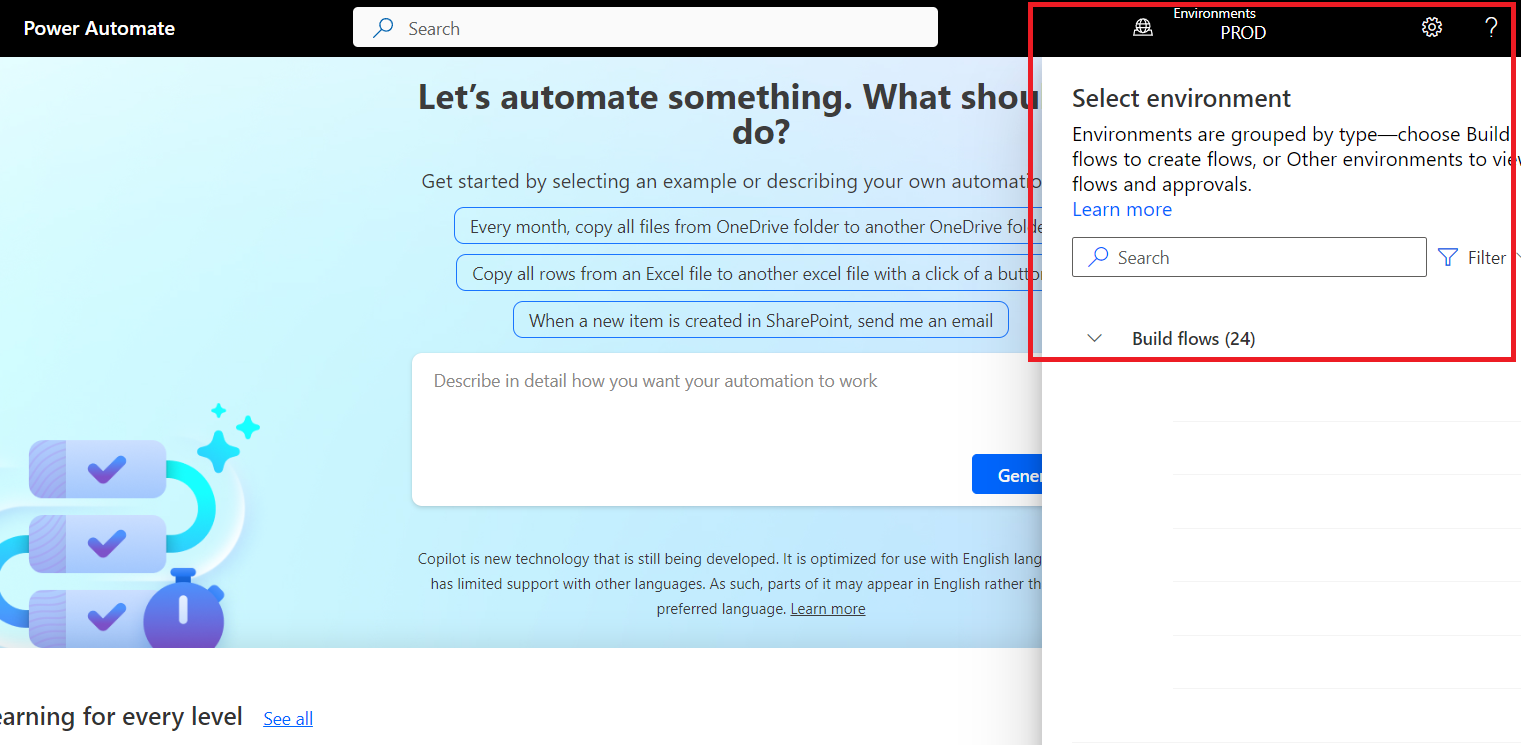Open the Settings gear icon
1521x745 pixels.
[x=1431, y=27]
